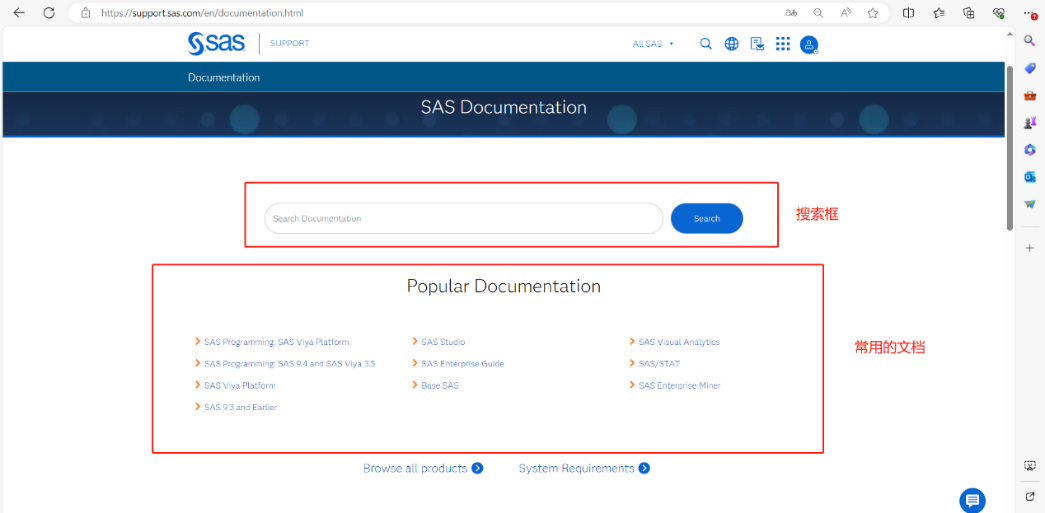Click the user profile avatar icon
The width and height of the screenshot is (1045, 513).
[x=809, y=44]
